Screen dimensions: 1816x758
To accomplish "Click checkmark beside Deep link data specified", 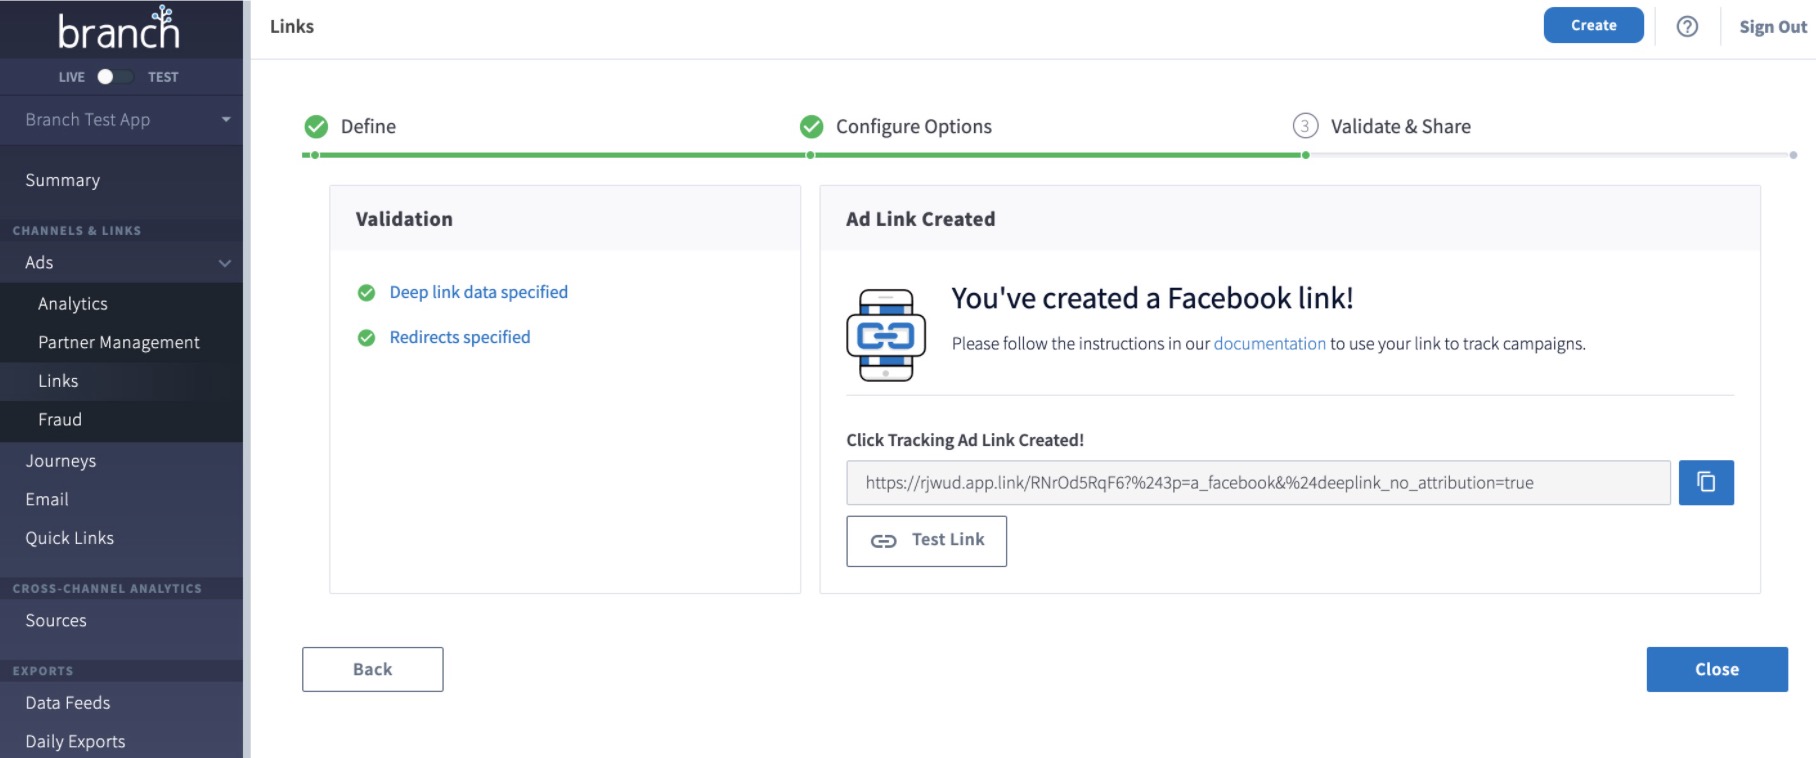I will pyautogui.click(x=366, y=293).
